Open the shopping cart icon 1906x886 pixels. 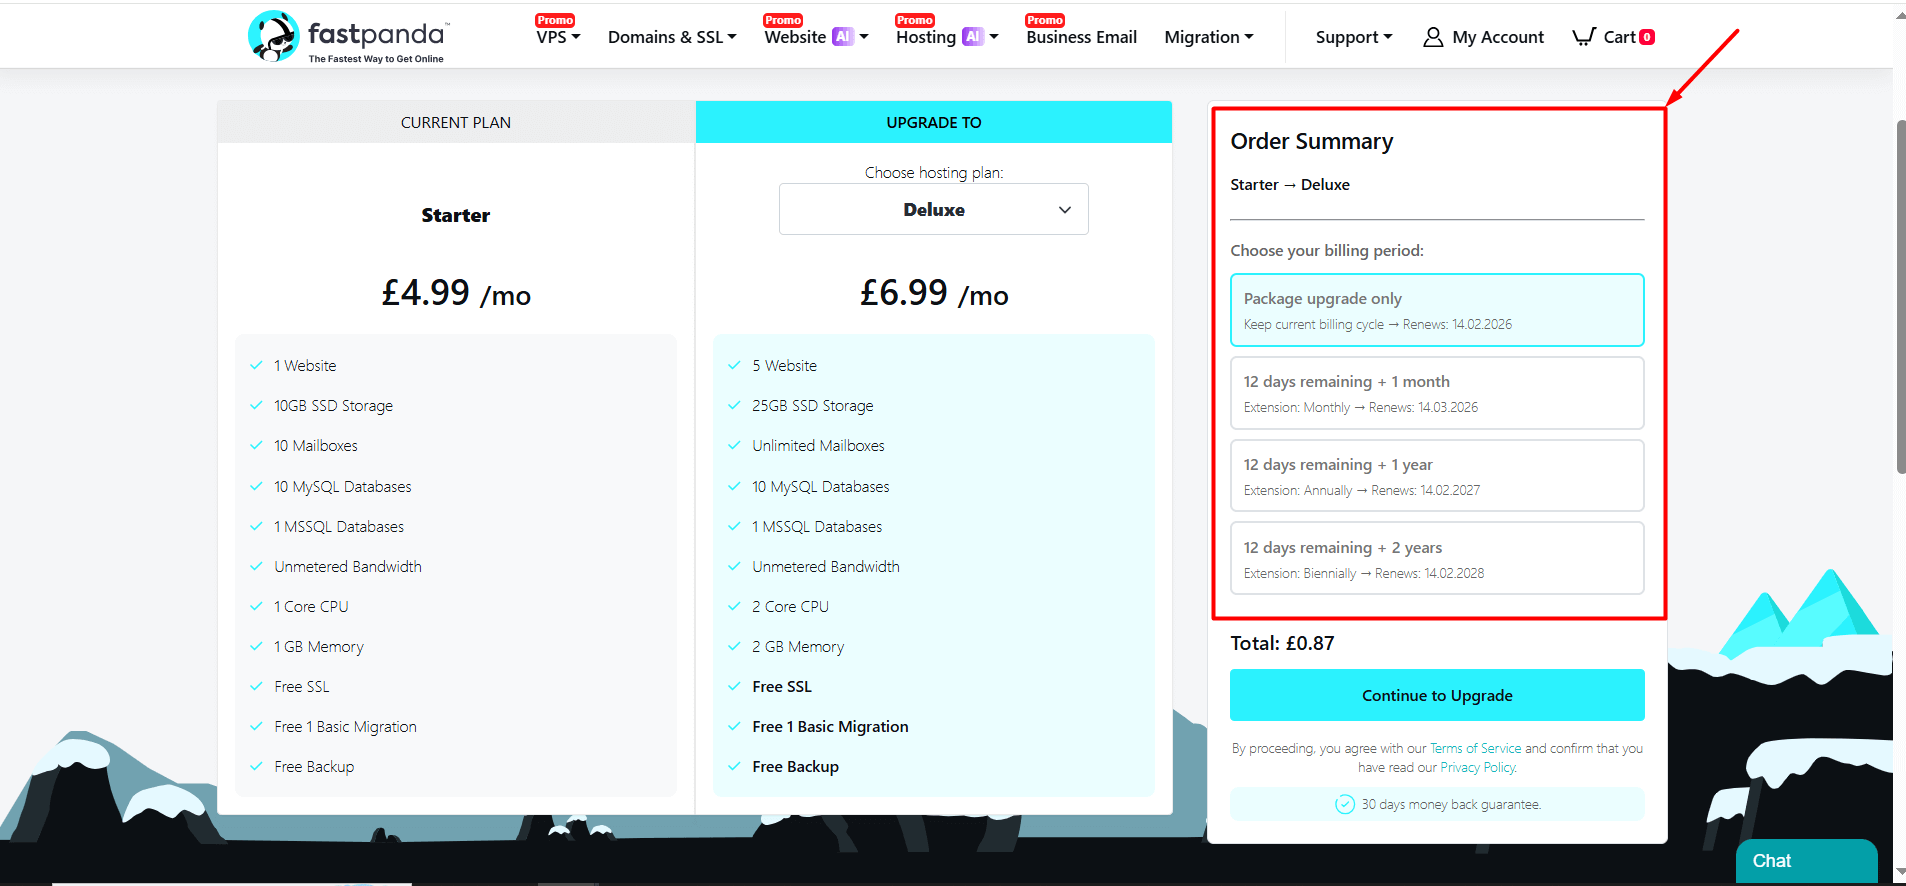click(1584, 37)
